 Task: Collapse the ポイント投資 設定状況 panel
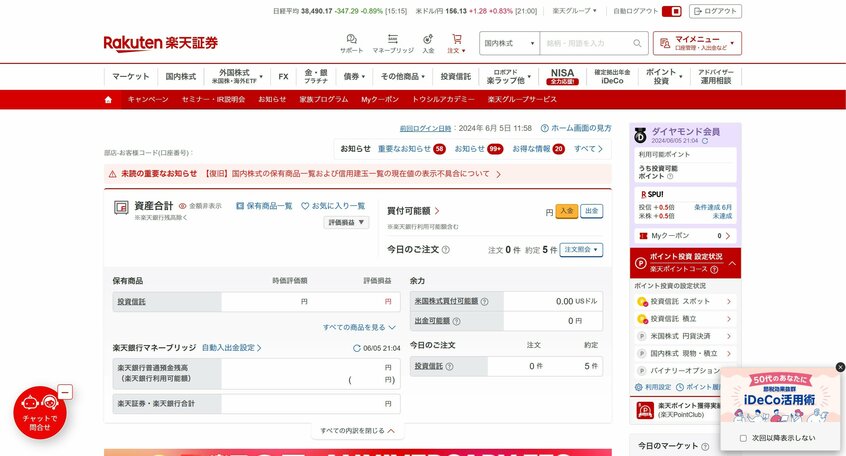coord(732,263)
